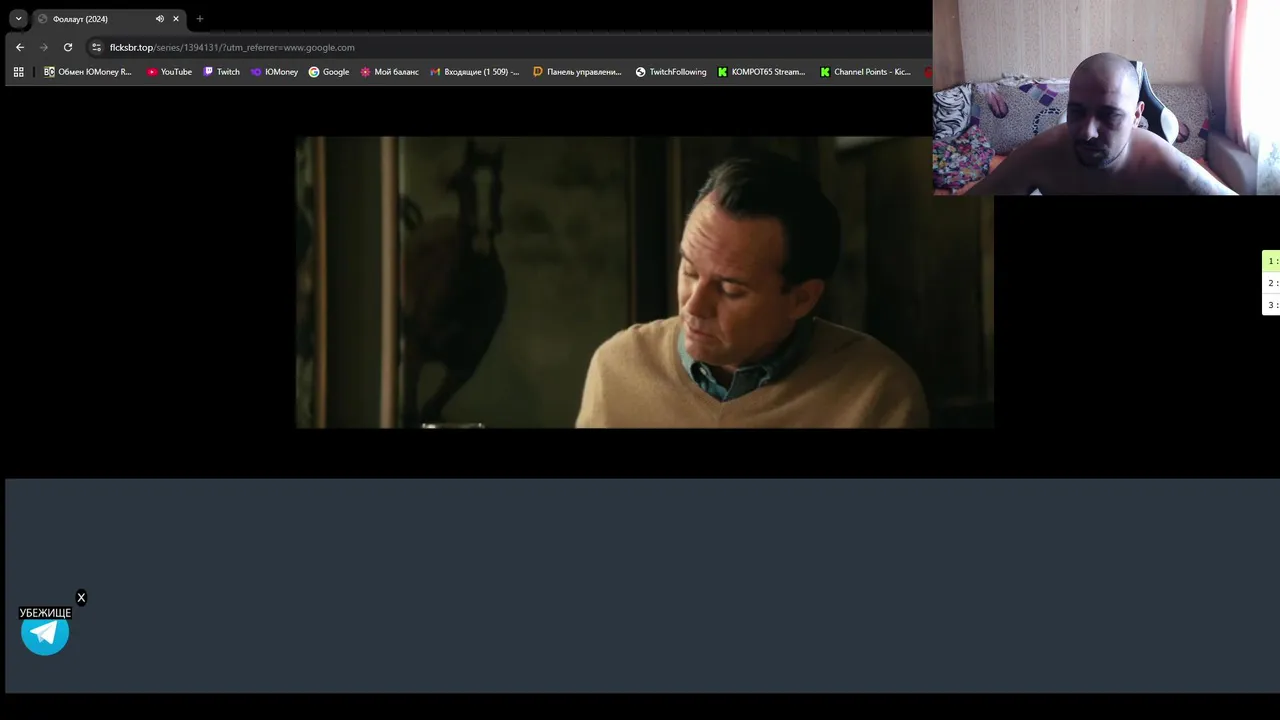The width and height of the screenshot is (1280, 720).
Task: Open the YouTube bookmark
Action: (169, 72)
